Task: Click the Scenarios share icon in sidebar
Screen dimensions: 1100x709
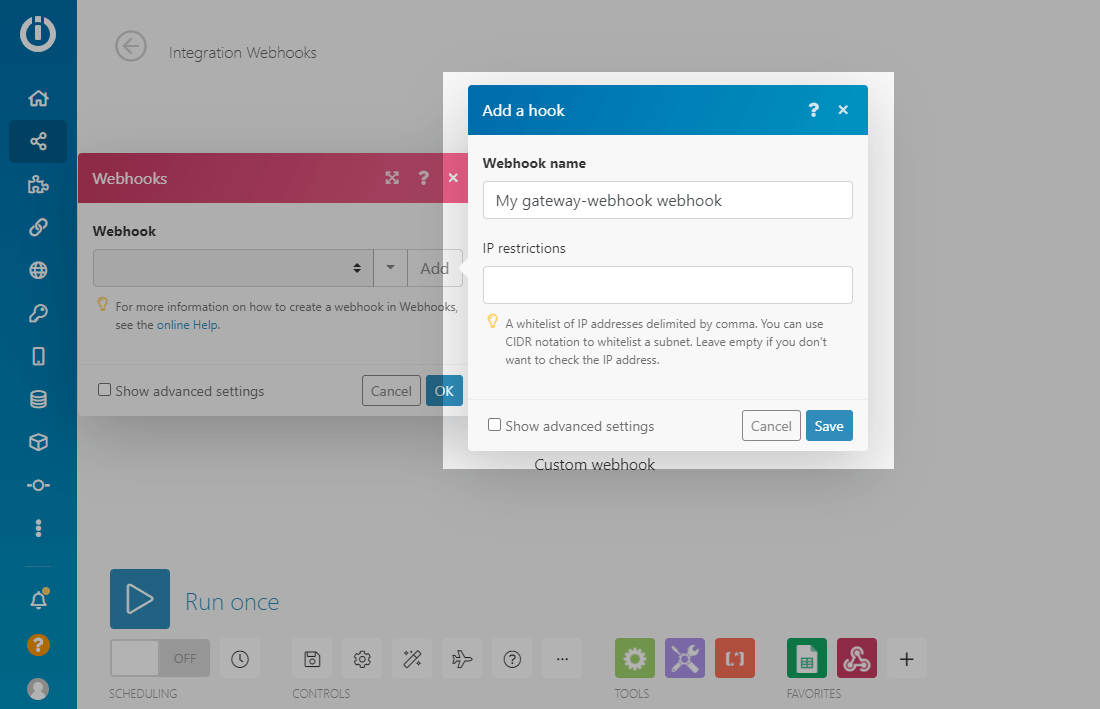Action: [x=38, y=141]
